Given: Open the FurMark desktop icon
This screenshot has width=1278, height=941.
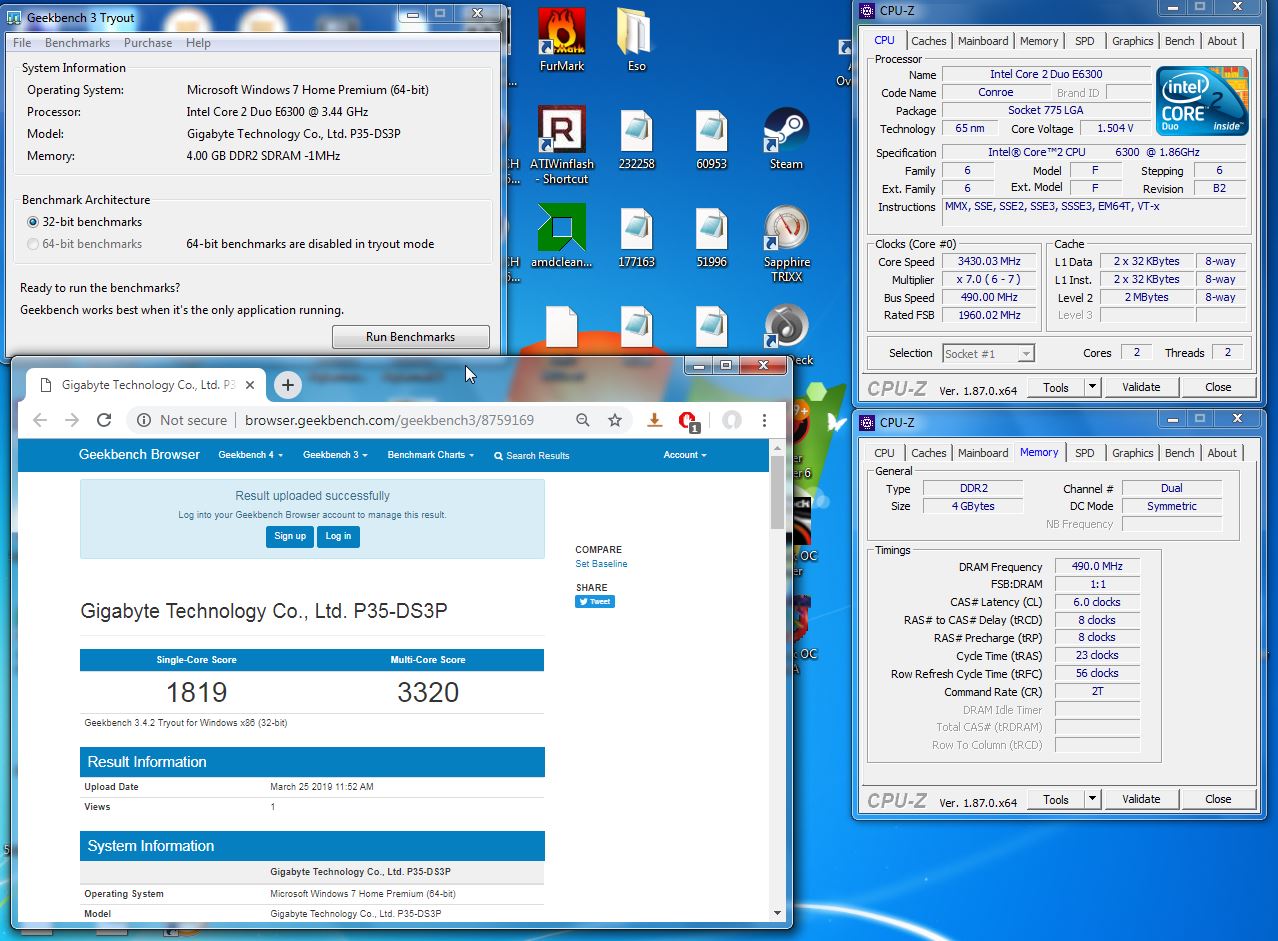Looking at the screenshot, I should [x=561, y=40].
